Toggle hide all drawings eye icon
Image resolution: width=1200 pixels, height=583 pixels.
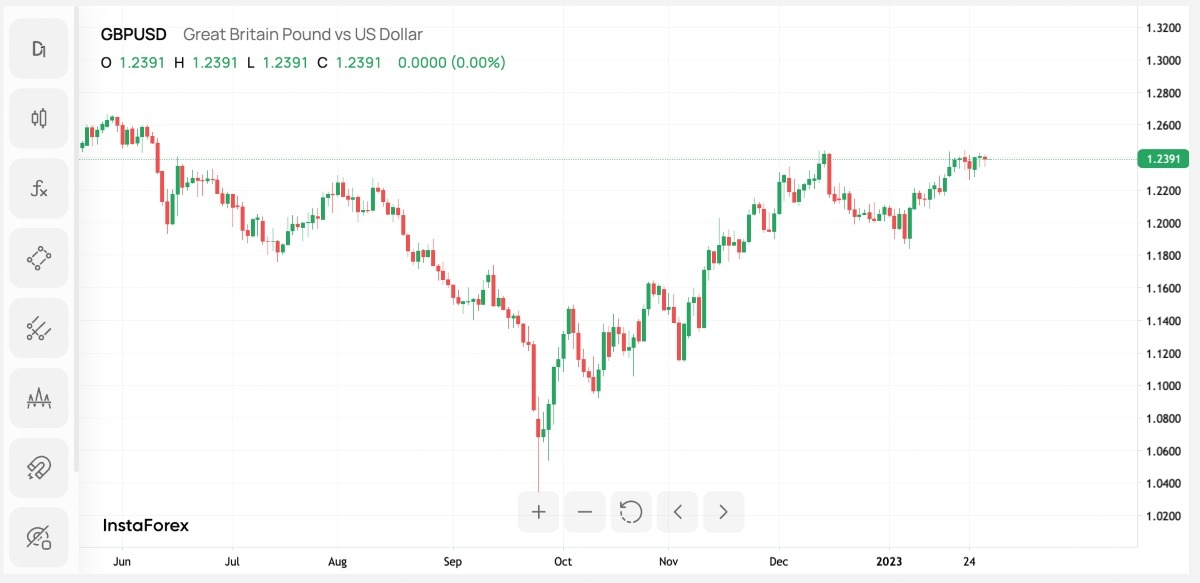[39, 538]
